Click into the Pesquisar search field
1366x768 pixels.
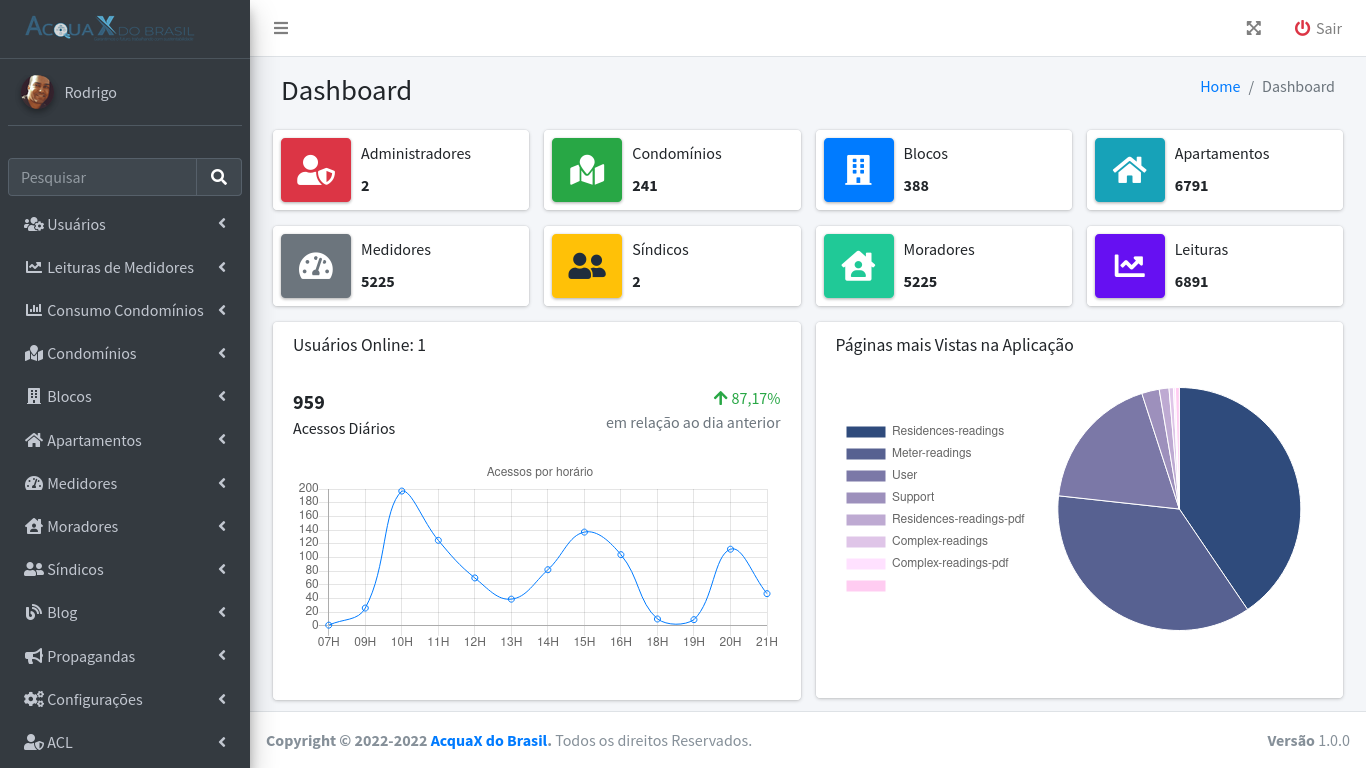[103, 177]
